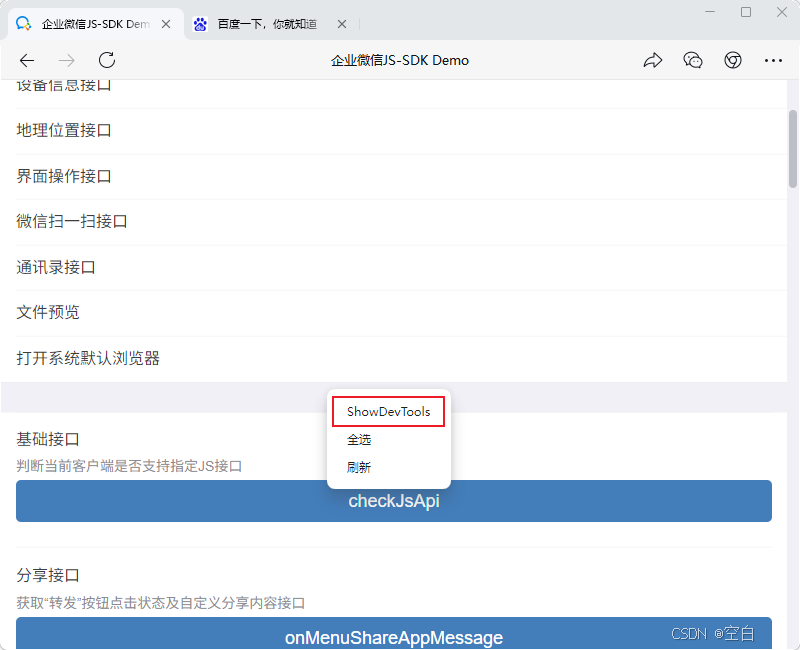Maximize the window

(x=746, y=12)
